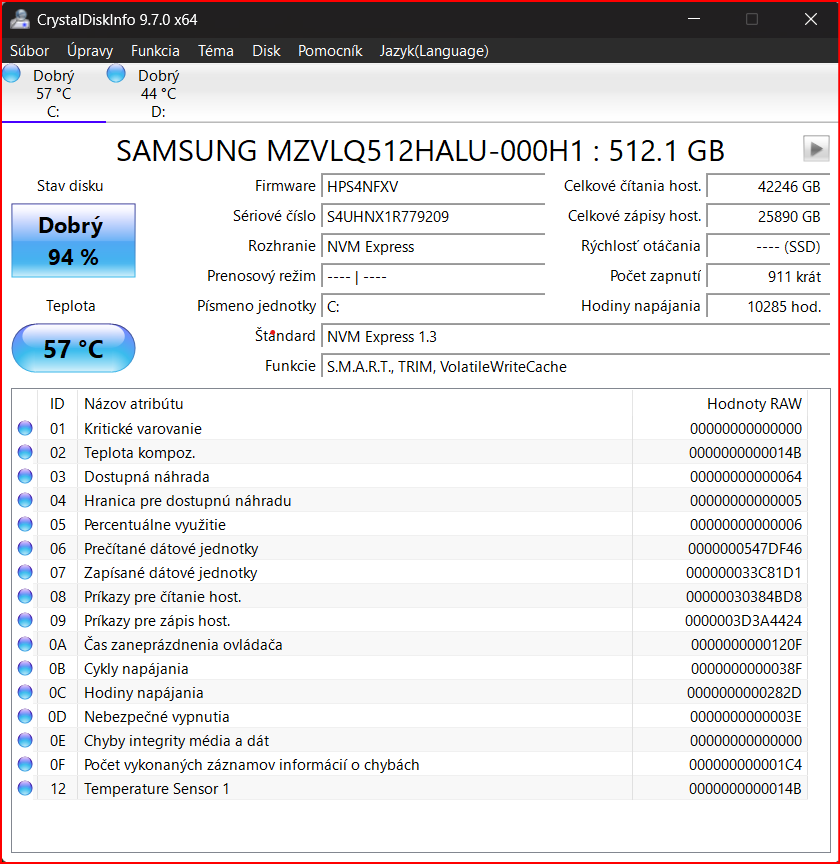Open the Pomocník menu
This screenshot has width=840, height=864.
330,50
